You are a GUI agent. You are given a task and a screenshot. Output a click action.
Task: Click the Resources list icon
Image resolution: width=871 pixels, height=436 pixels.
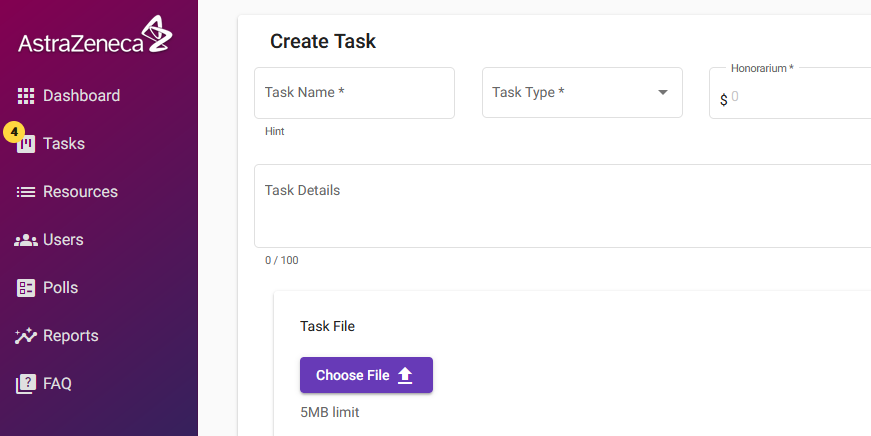26,192
